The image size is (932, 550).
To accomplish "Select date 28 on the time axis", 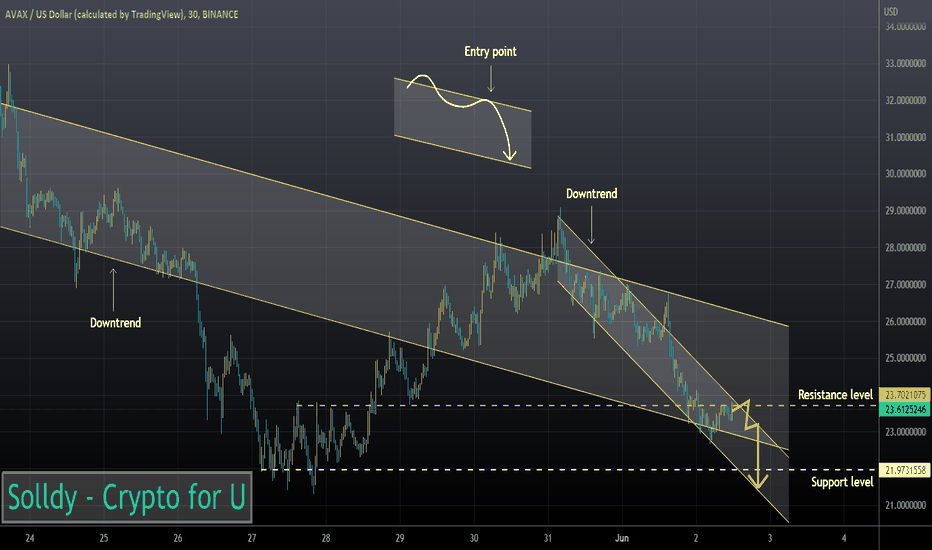I will [x=326, y=538].
